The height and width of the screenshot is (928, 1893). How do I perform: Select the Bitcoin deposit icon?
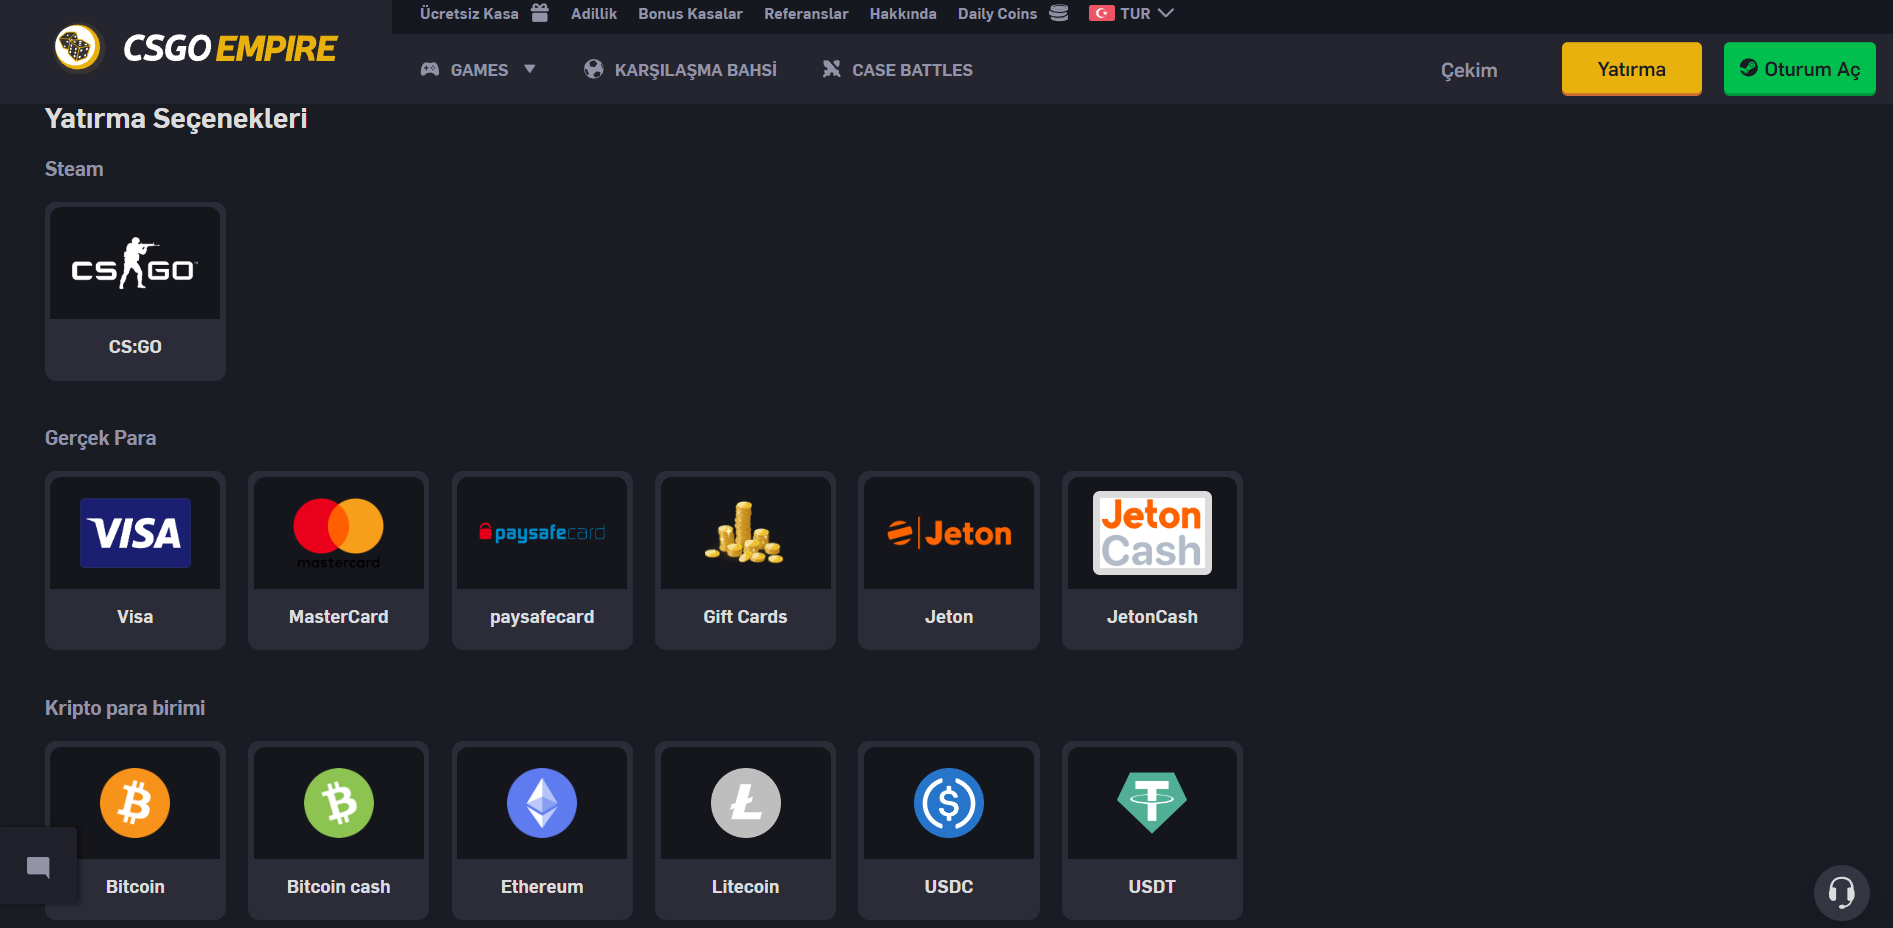pos(135,804)
